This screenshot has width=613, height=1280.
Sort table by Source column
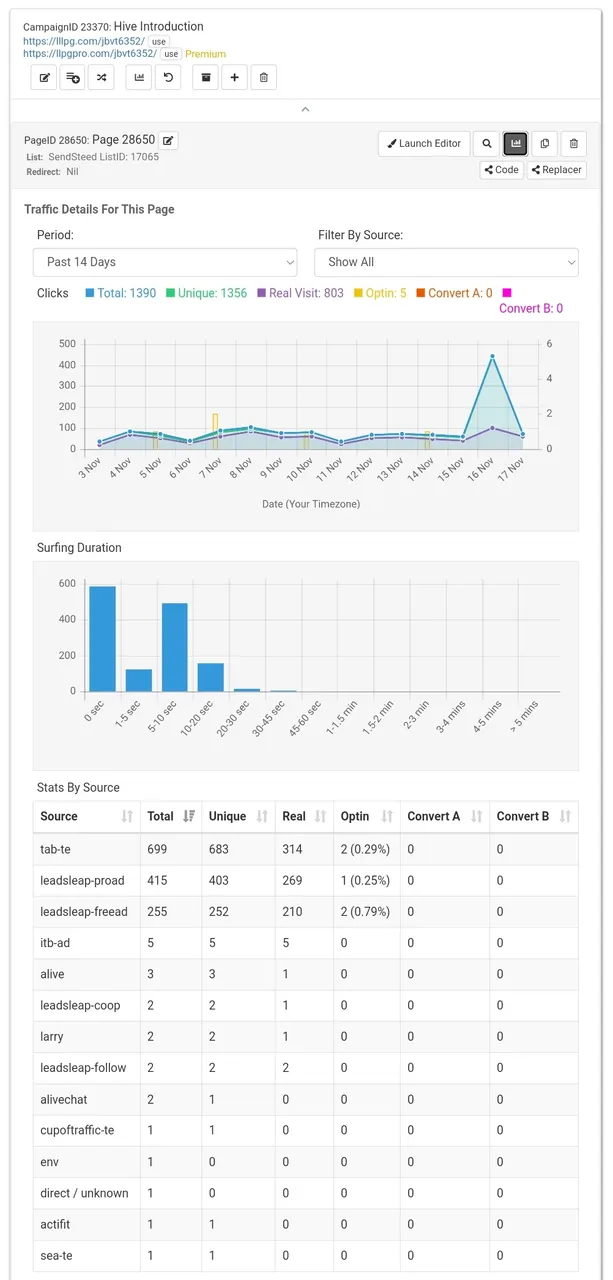pyautogui.click(x=86, y=816)
